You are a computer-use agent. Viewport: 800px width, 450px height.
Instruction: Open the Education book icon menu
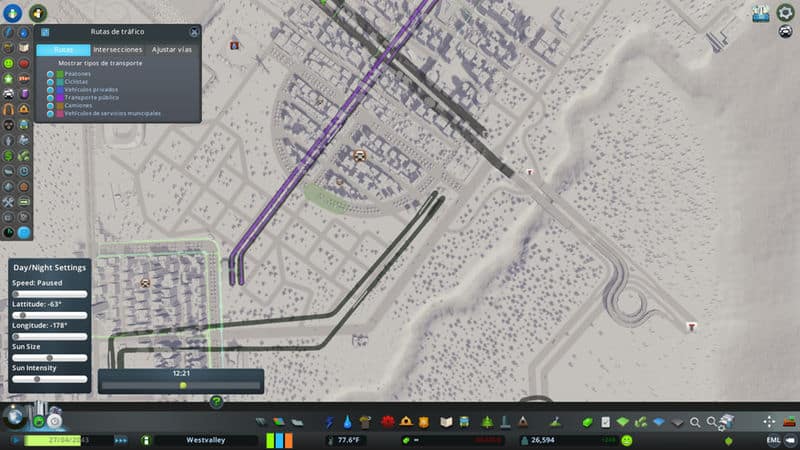pyautogui.click(x=447, y=422)
